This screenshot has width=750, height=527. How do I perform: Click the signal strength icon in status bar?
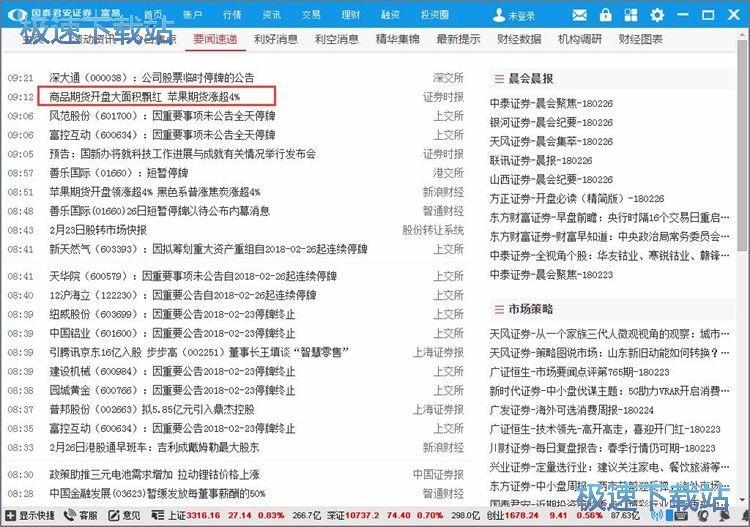657,516
